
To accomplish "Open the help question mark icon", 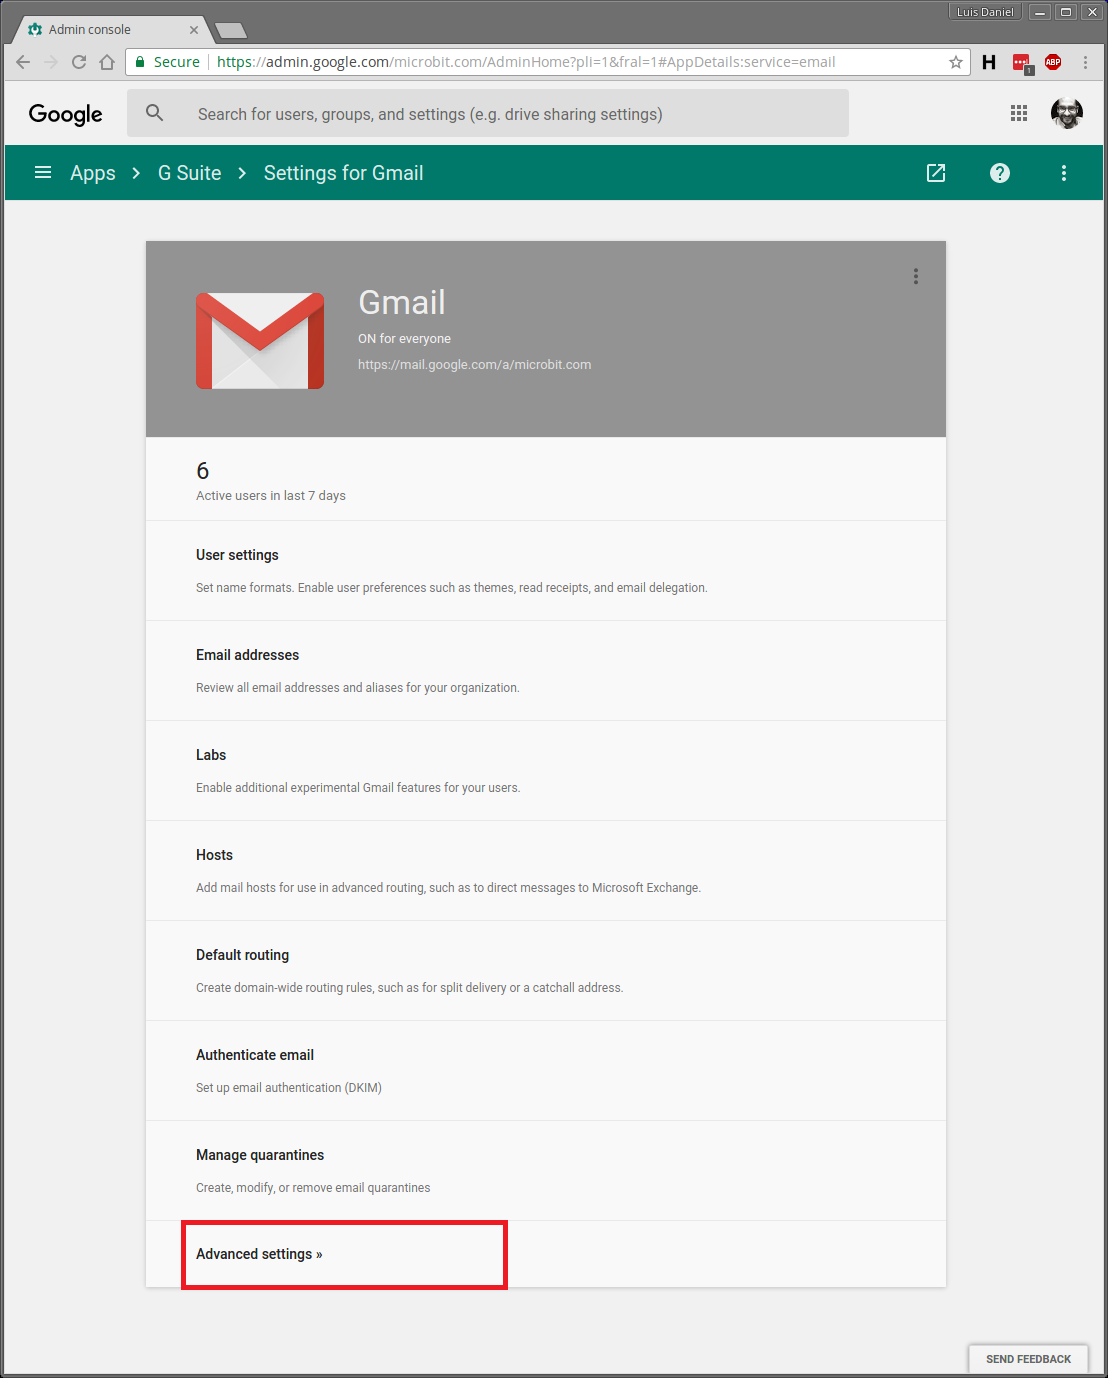I will coord(1000,173).
